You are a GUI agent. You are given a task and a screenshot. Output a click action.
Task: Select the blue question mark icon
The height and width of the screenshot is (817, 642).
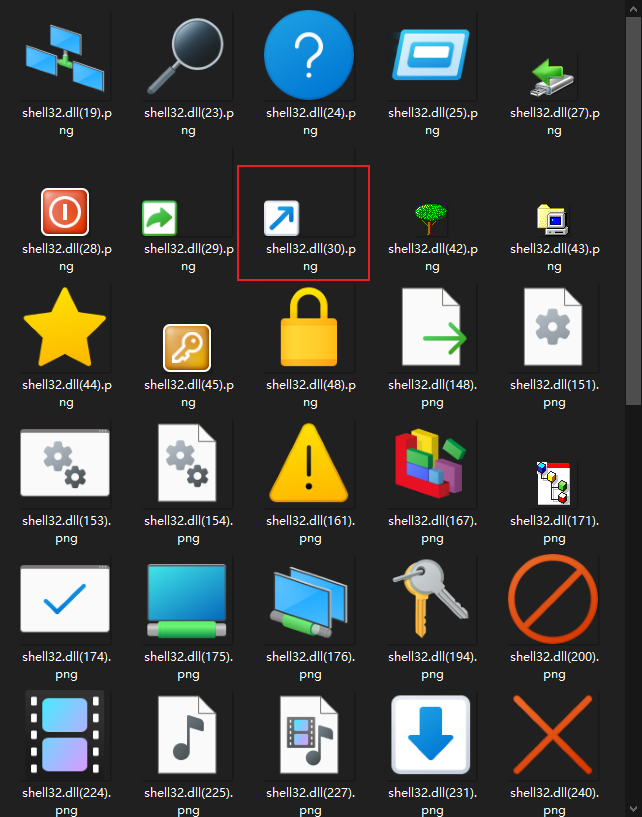(309, 55)
